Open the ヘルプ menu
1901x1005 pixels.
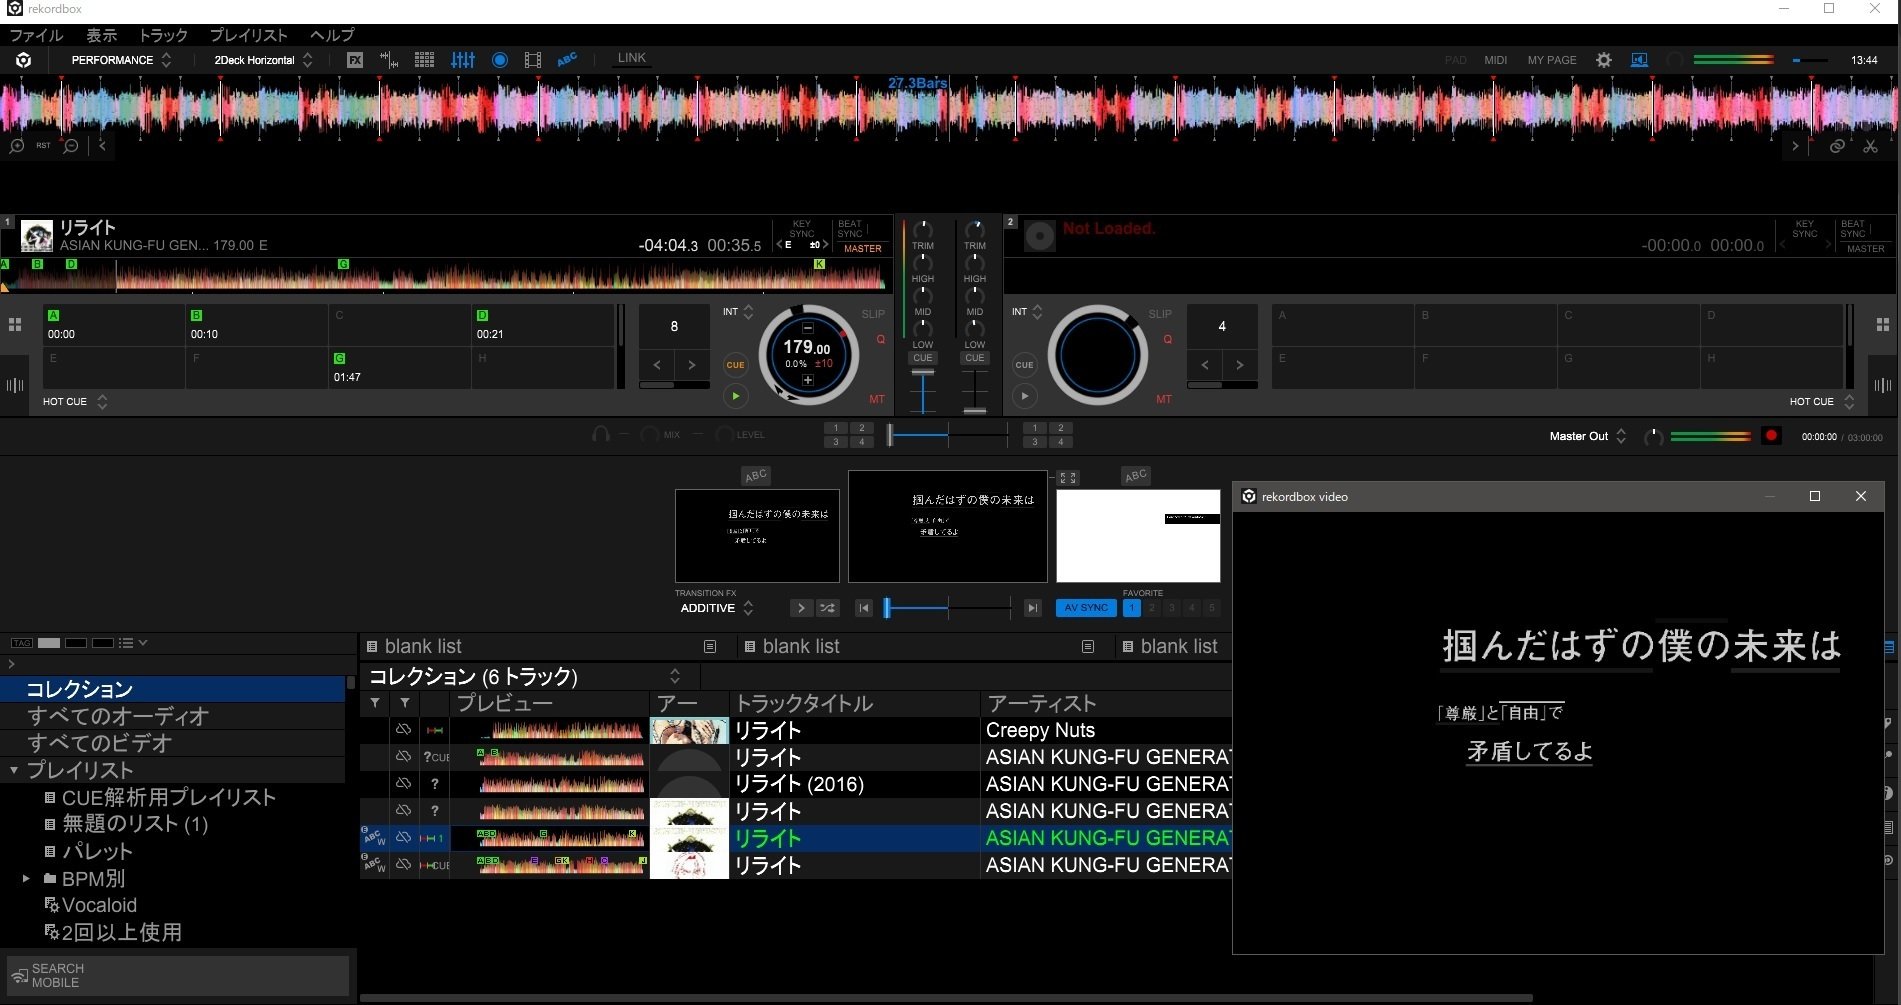pyautogui.click(x=332, y=35)
